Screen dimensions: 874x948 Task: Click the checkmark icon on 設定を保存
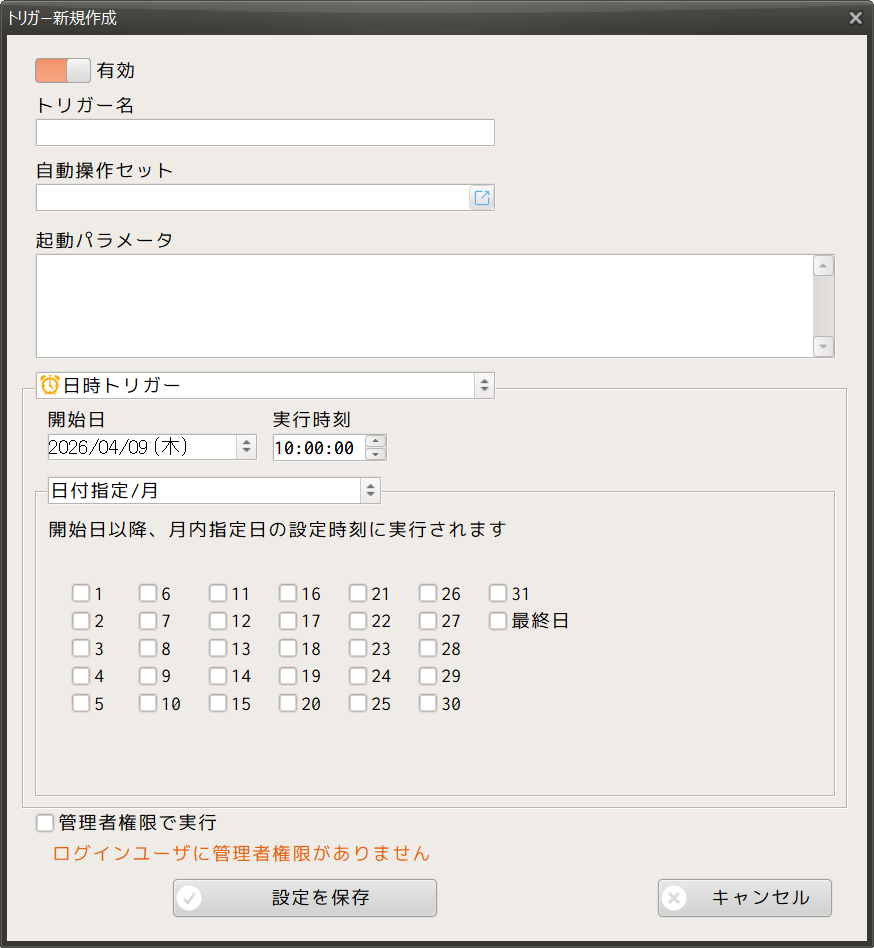coord(189,898)
